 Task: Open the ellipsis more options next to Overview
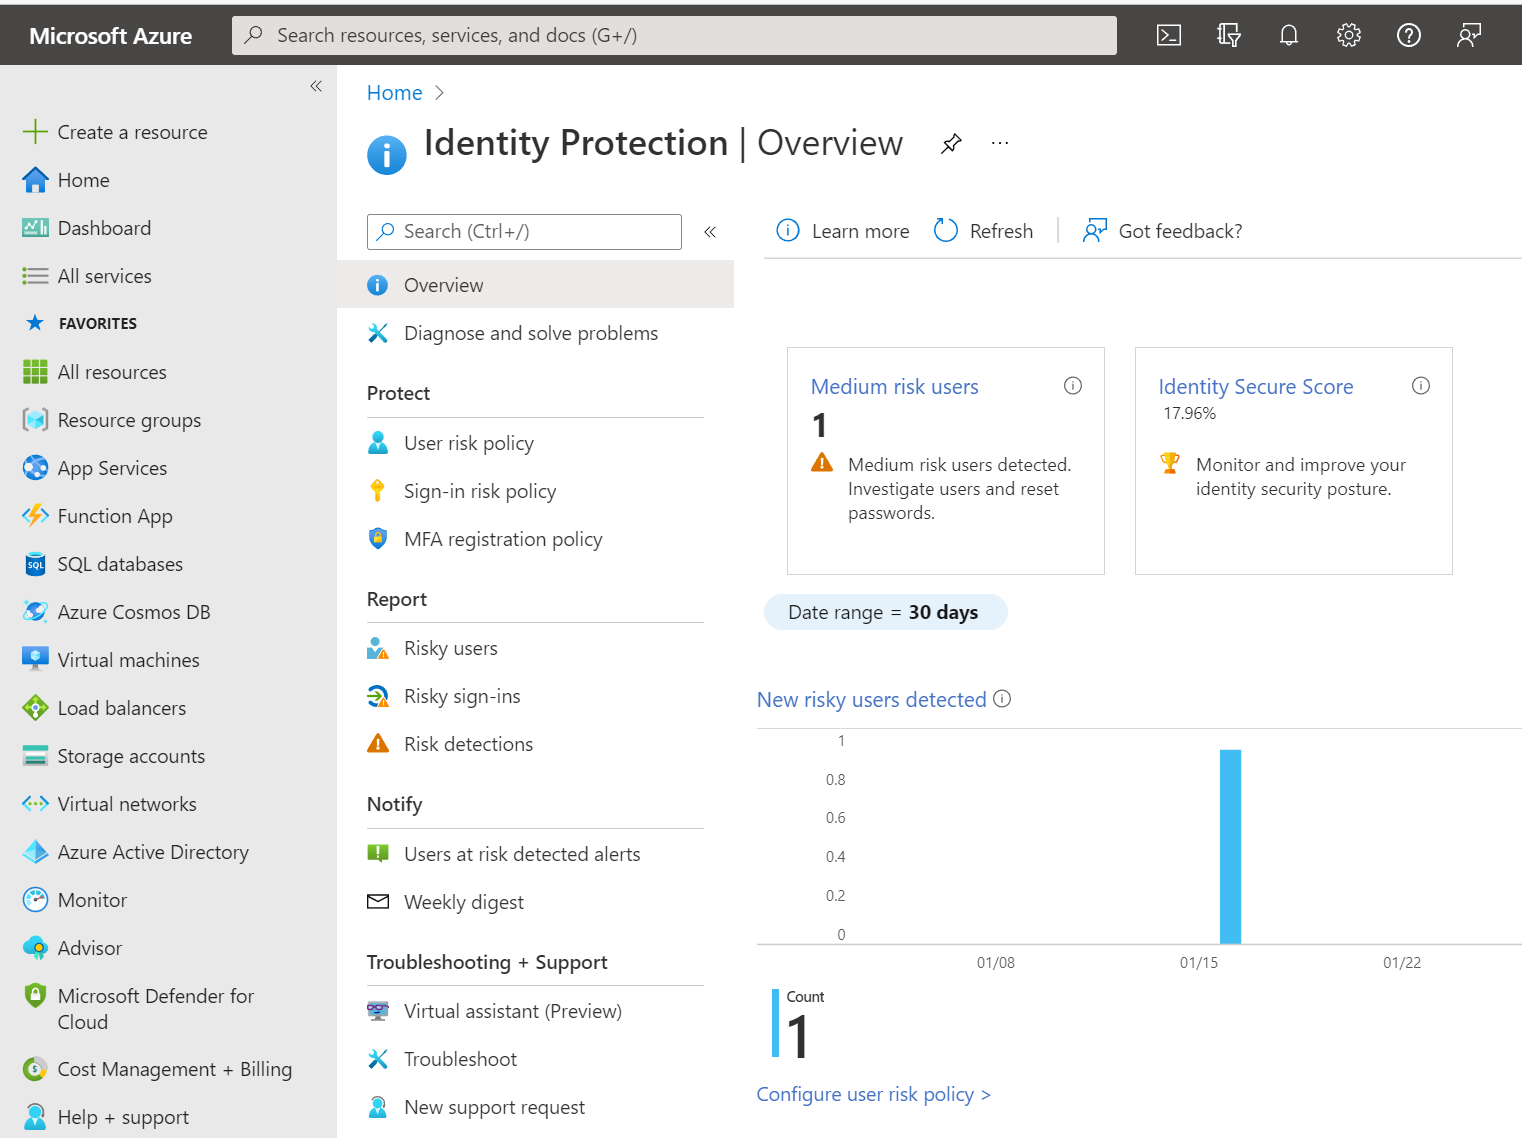[x=1000, y=143]
